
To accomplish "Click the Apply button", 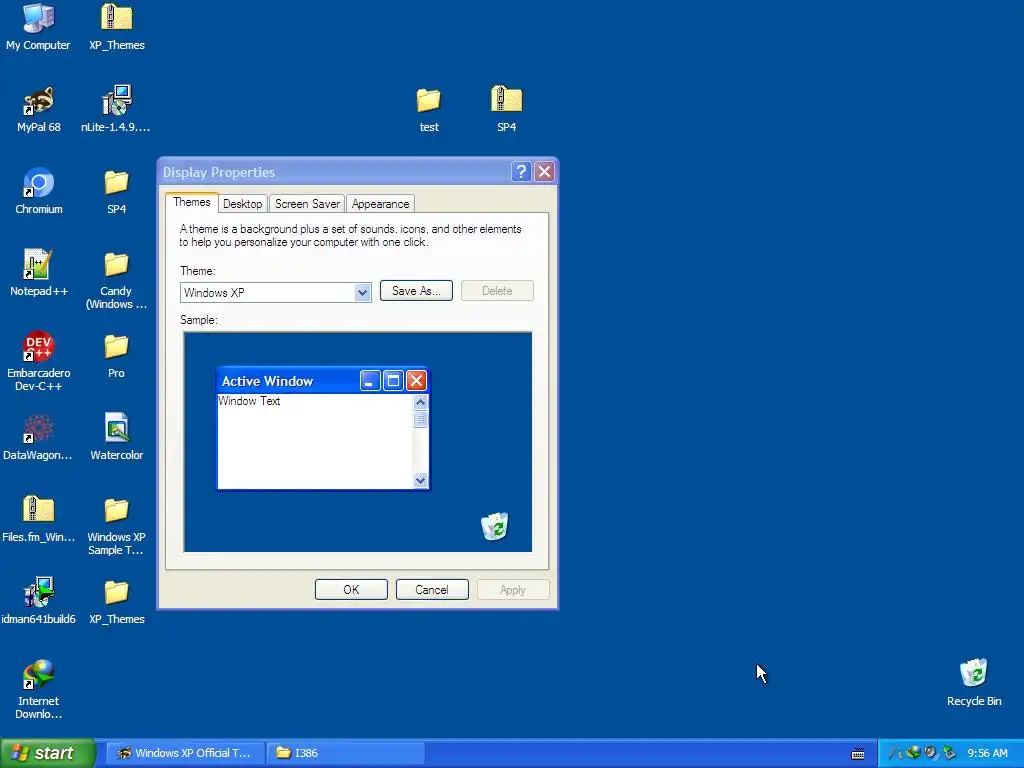I will [x=513, y=590].
